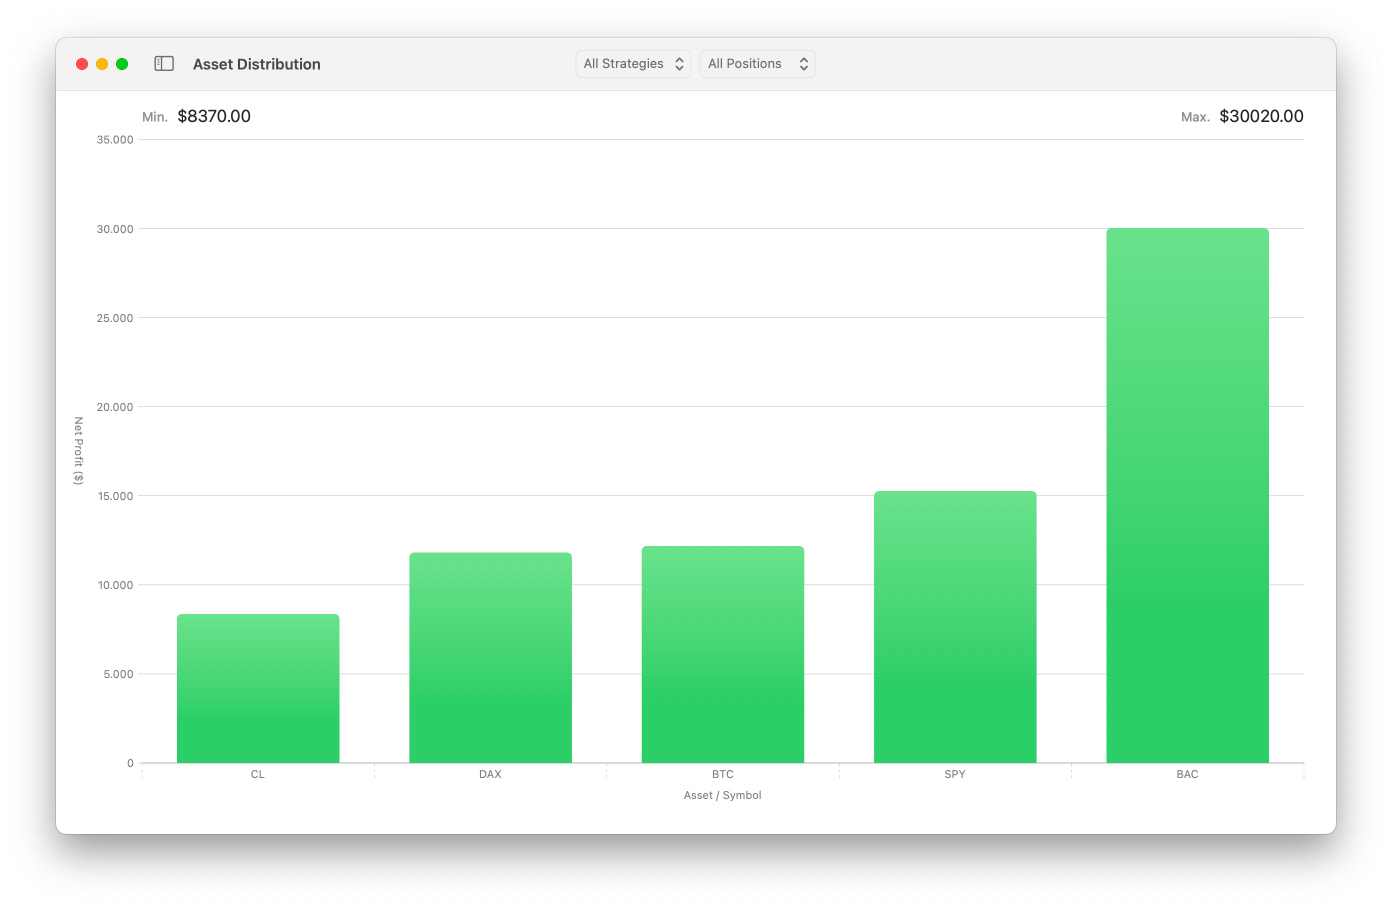1392x908 pixels.
Task: Click the 25.000 y-axis value
Action: [115, 318]
